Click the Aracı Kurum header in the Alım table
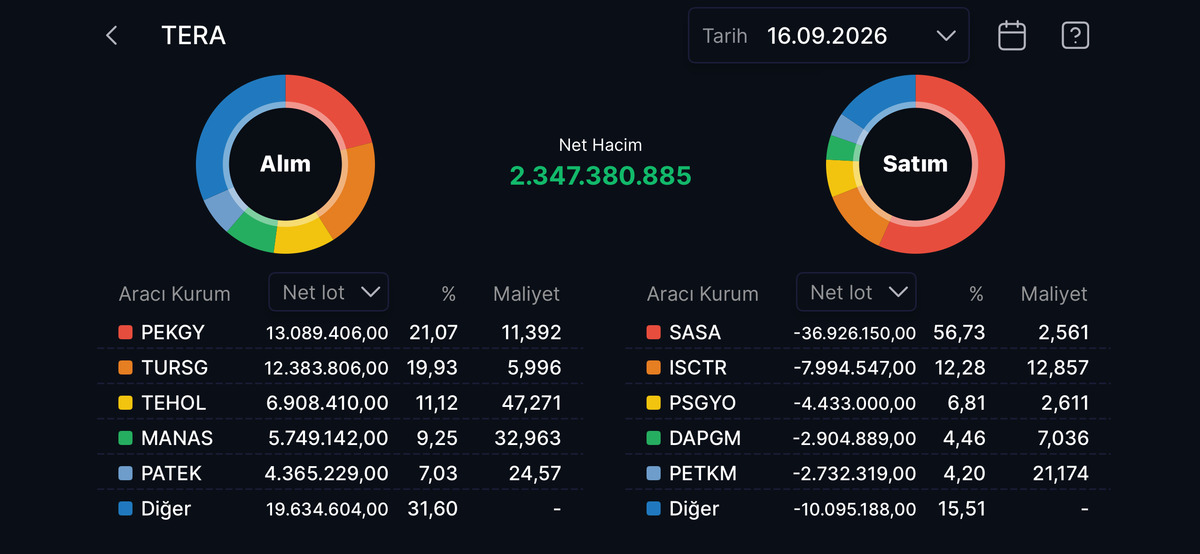The image size is (1200, 554). pyautogui.click(x=174, y=294)
